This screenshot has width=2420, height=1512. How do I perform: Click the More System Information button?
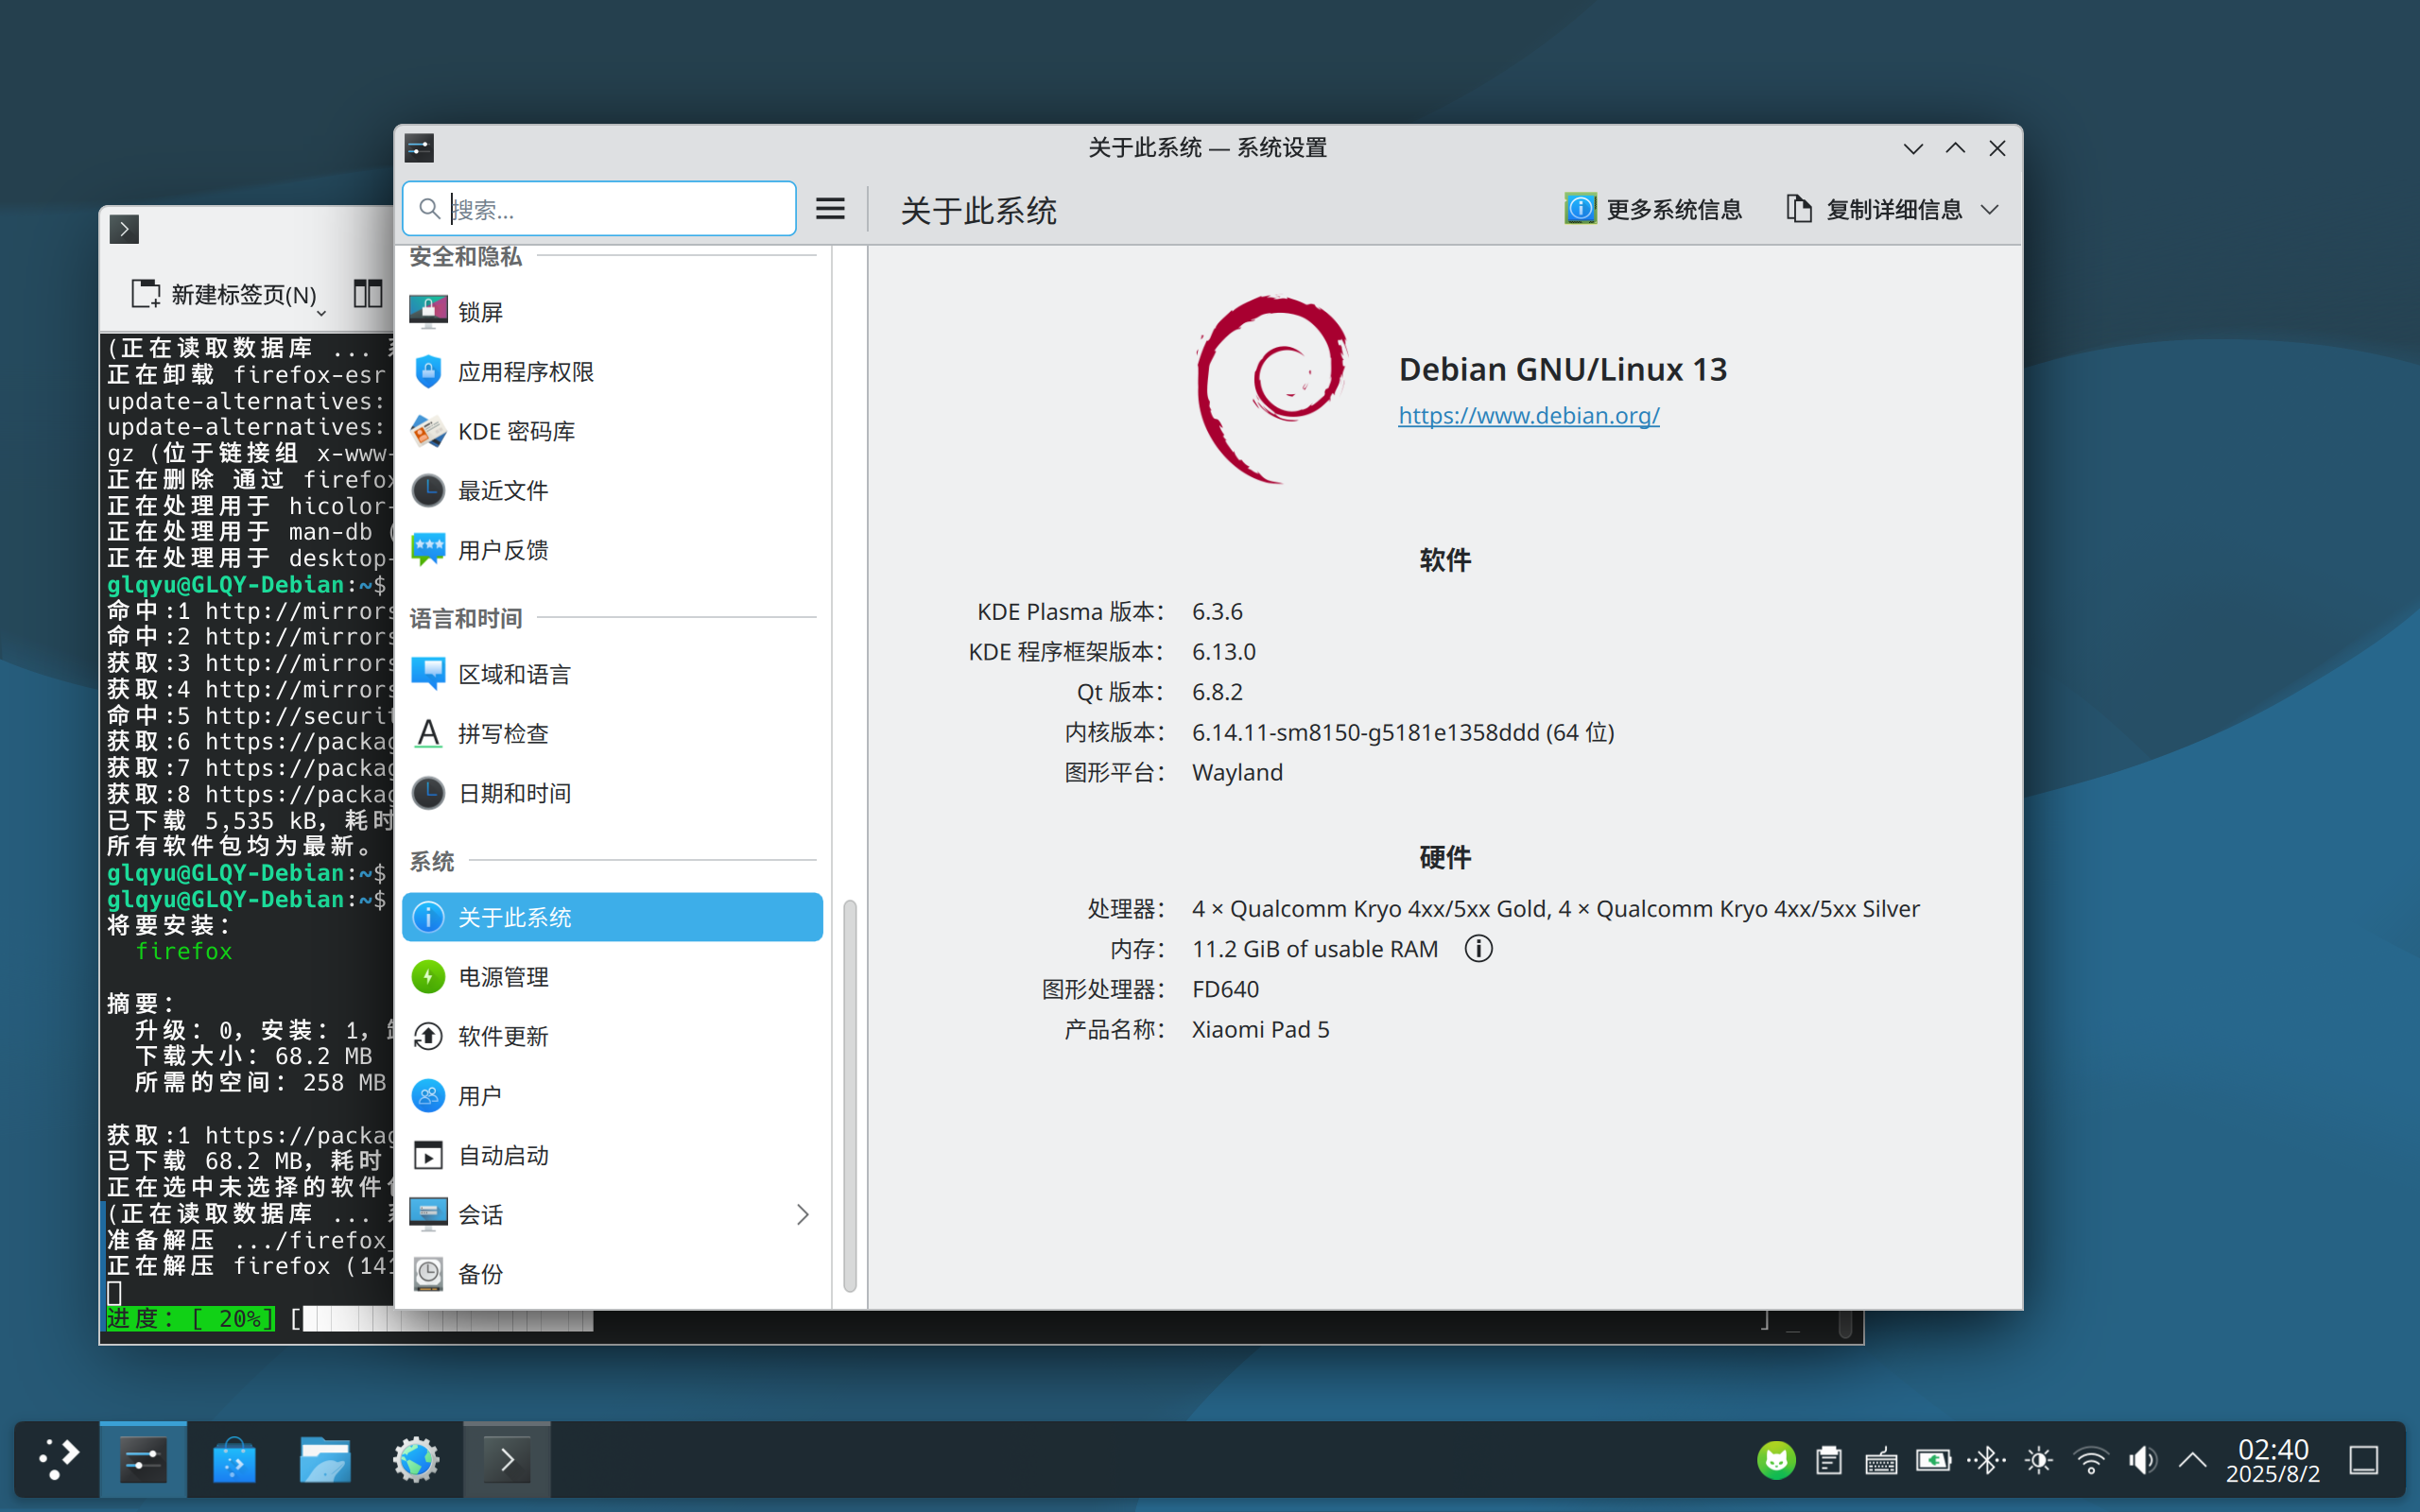point(1653,209)
